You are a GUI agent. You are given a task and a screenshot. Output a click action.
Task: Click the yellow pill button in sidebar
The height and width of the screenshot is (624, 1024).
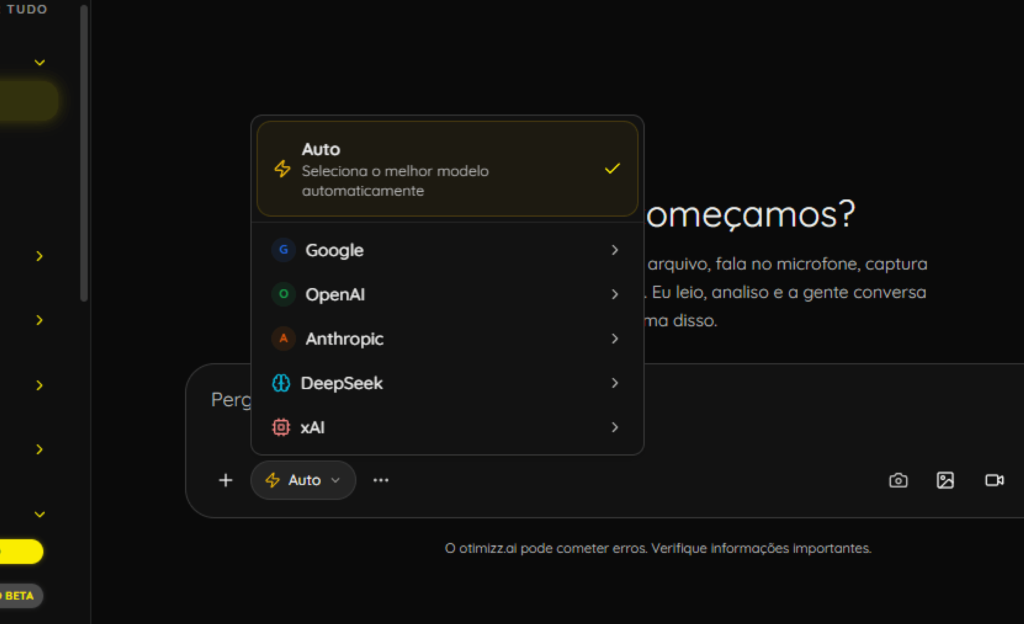click(21, 552)
